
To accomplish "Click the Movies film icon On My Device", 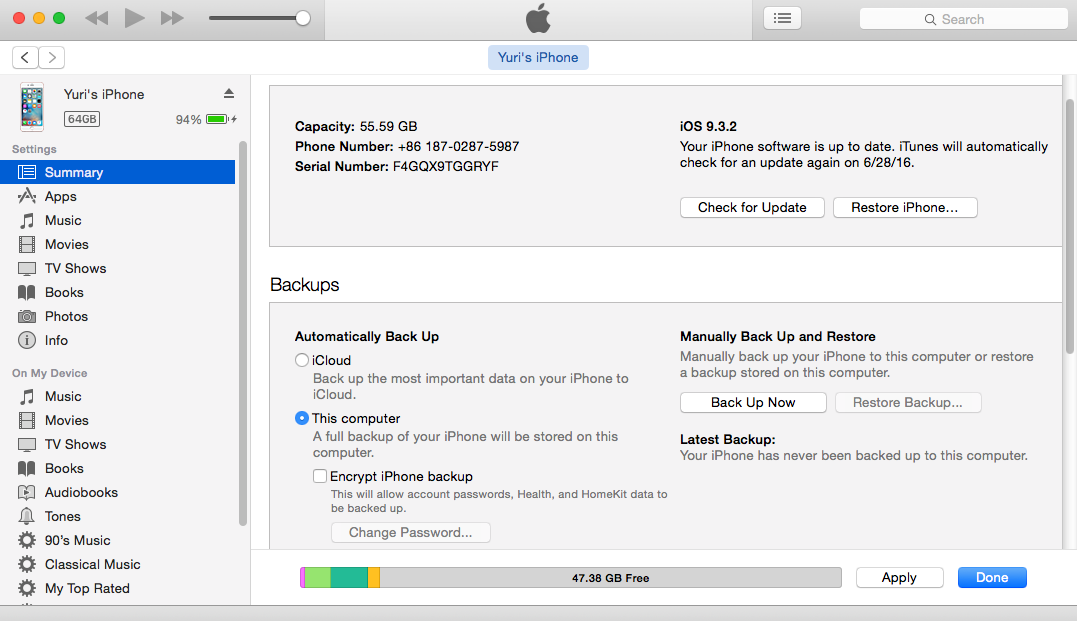I will click(x=27, y=420).
